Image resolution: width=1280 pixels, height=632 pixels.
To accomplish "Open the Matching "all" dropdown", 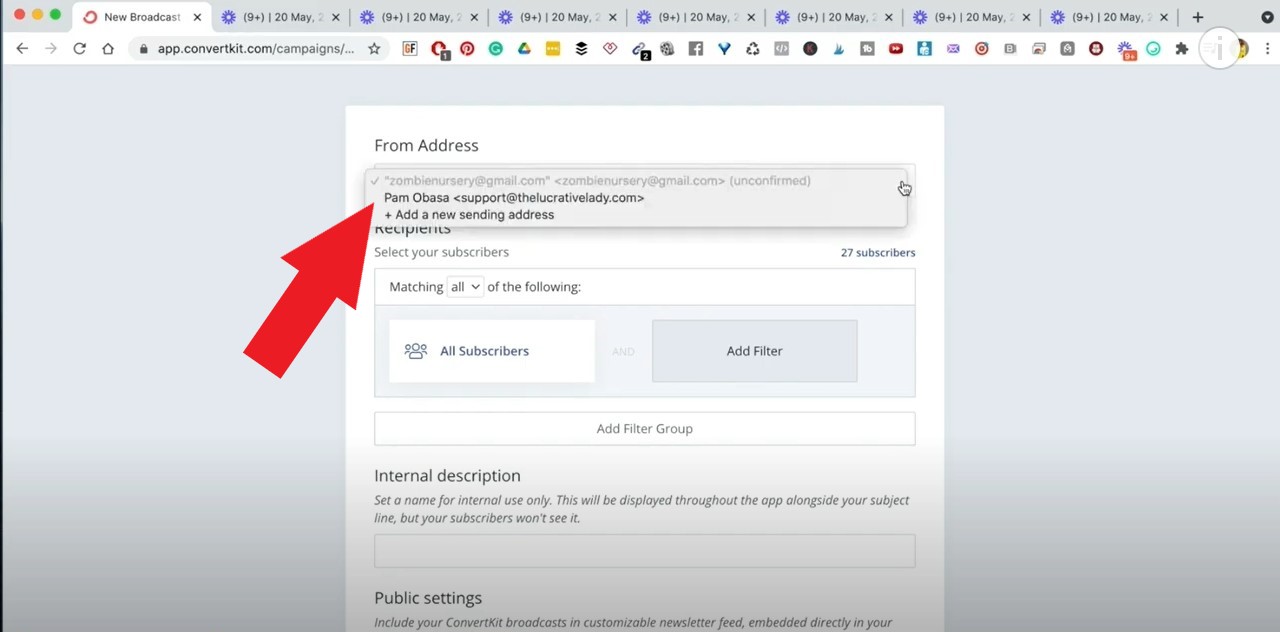I will 464,286.
